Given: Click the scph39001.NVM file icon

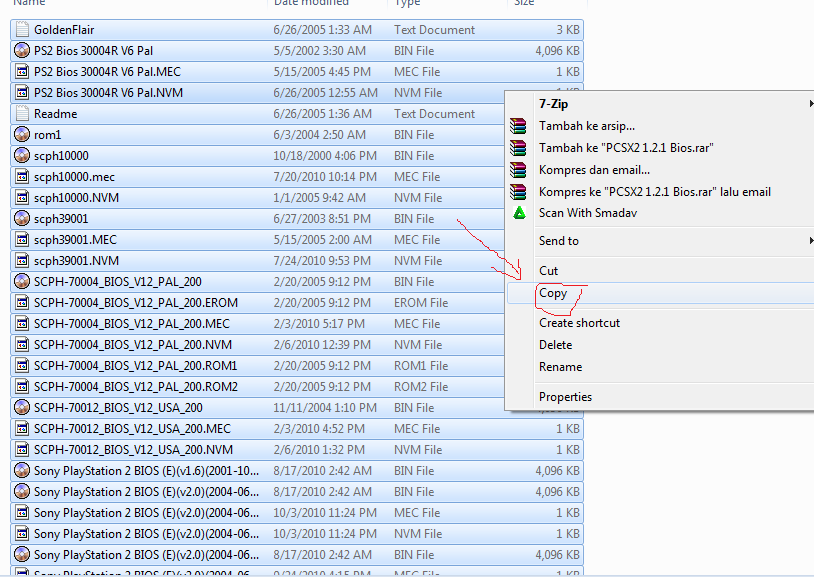Looking at the screenshot, I should coord(22,261).
